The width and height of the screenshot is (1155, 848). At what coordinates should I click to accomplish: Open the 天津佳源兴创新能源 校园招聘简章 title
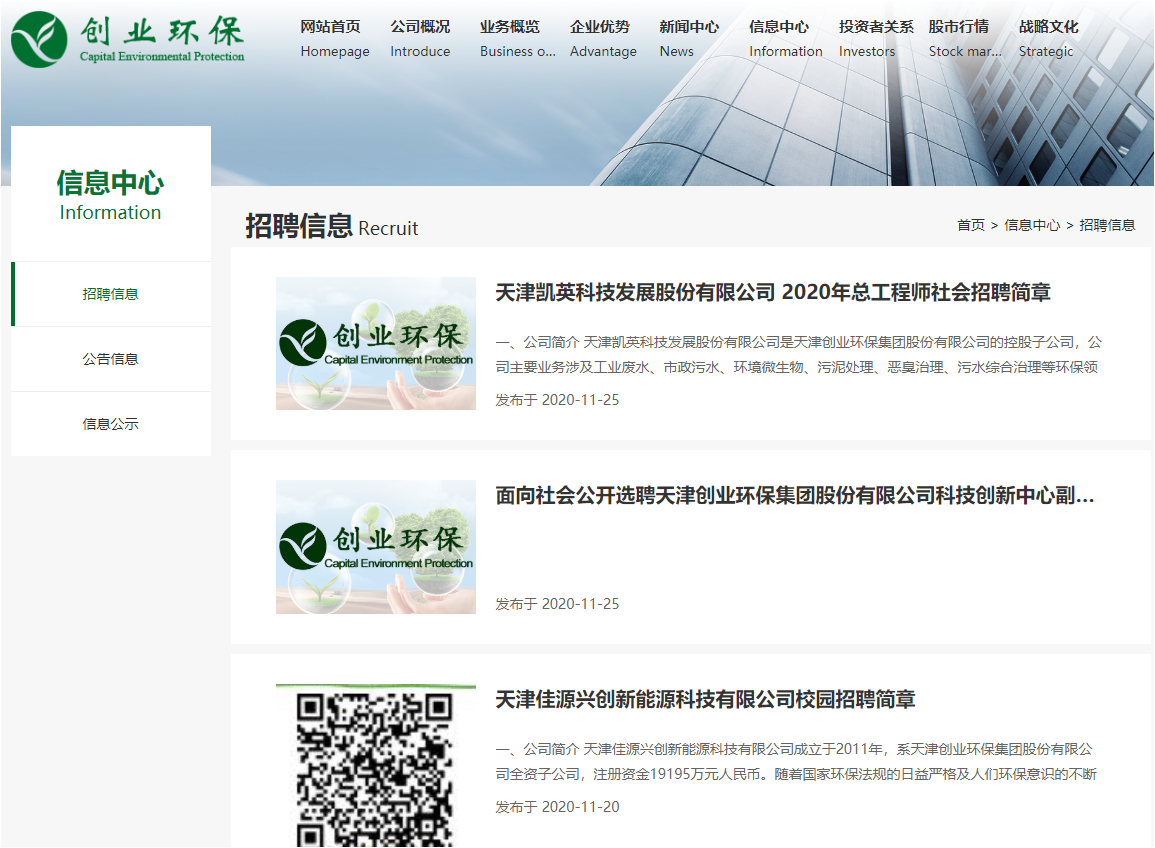[705, 699]
